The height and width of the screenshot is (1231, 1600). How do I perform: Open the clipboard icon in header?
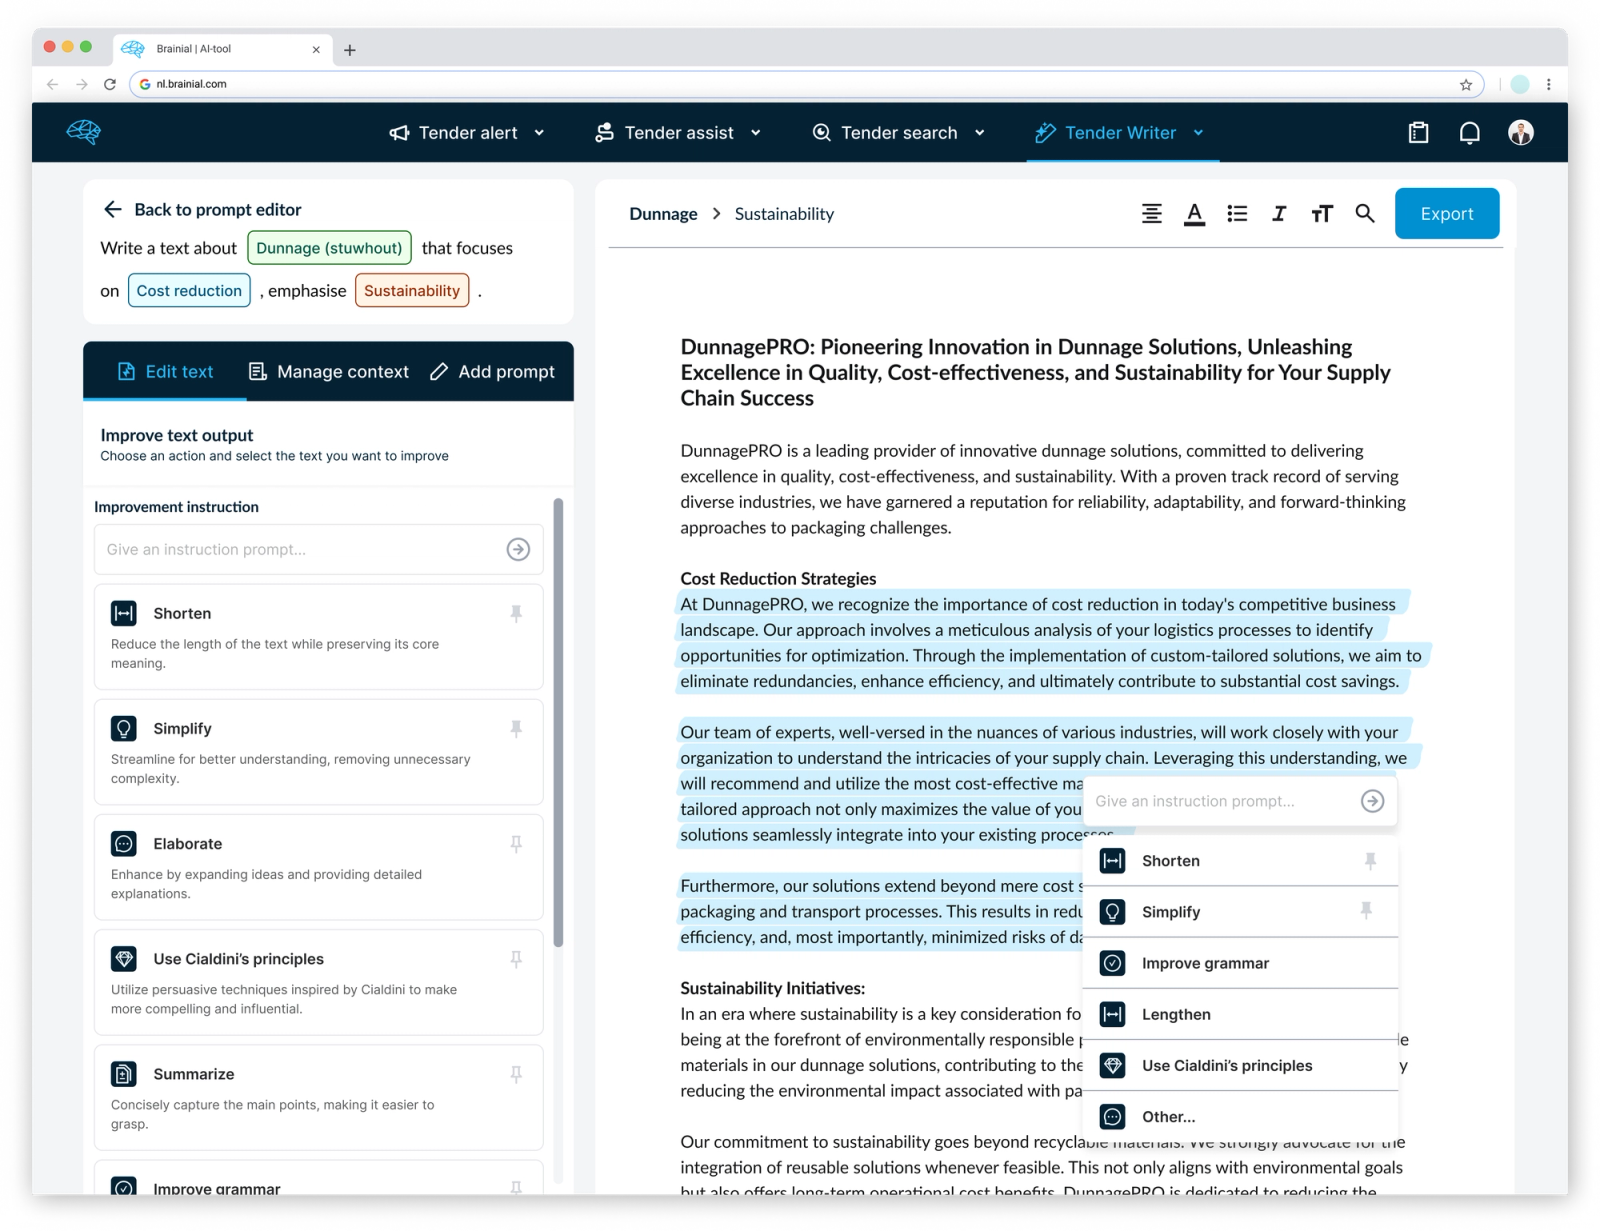coord(1418,132)
